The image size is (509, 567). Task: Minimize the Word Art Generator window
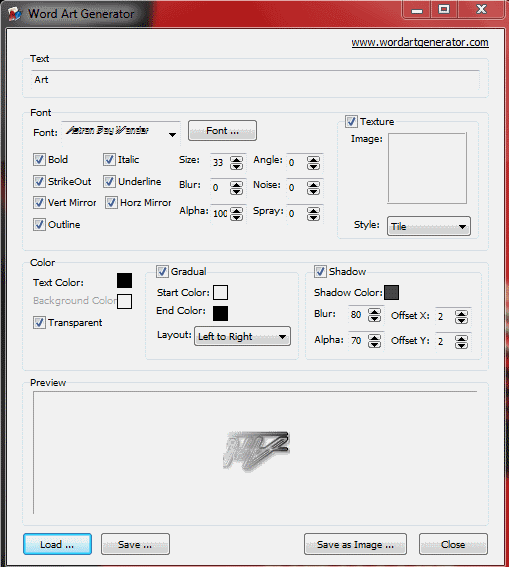click(x=416, y=10)
